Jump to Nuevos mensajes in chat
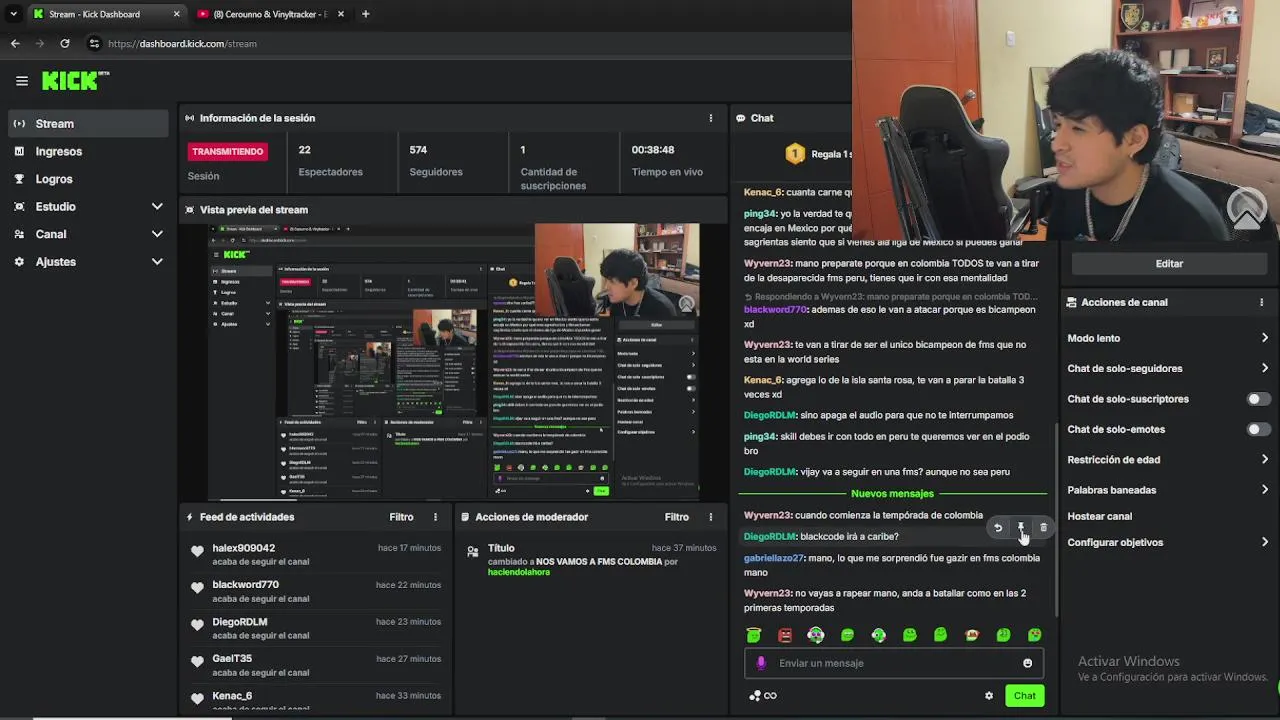The height and width of the screenshot is (720, 1280). 892,494
